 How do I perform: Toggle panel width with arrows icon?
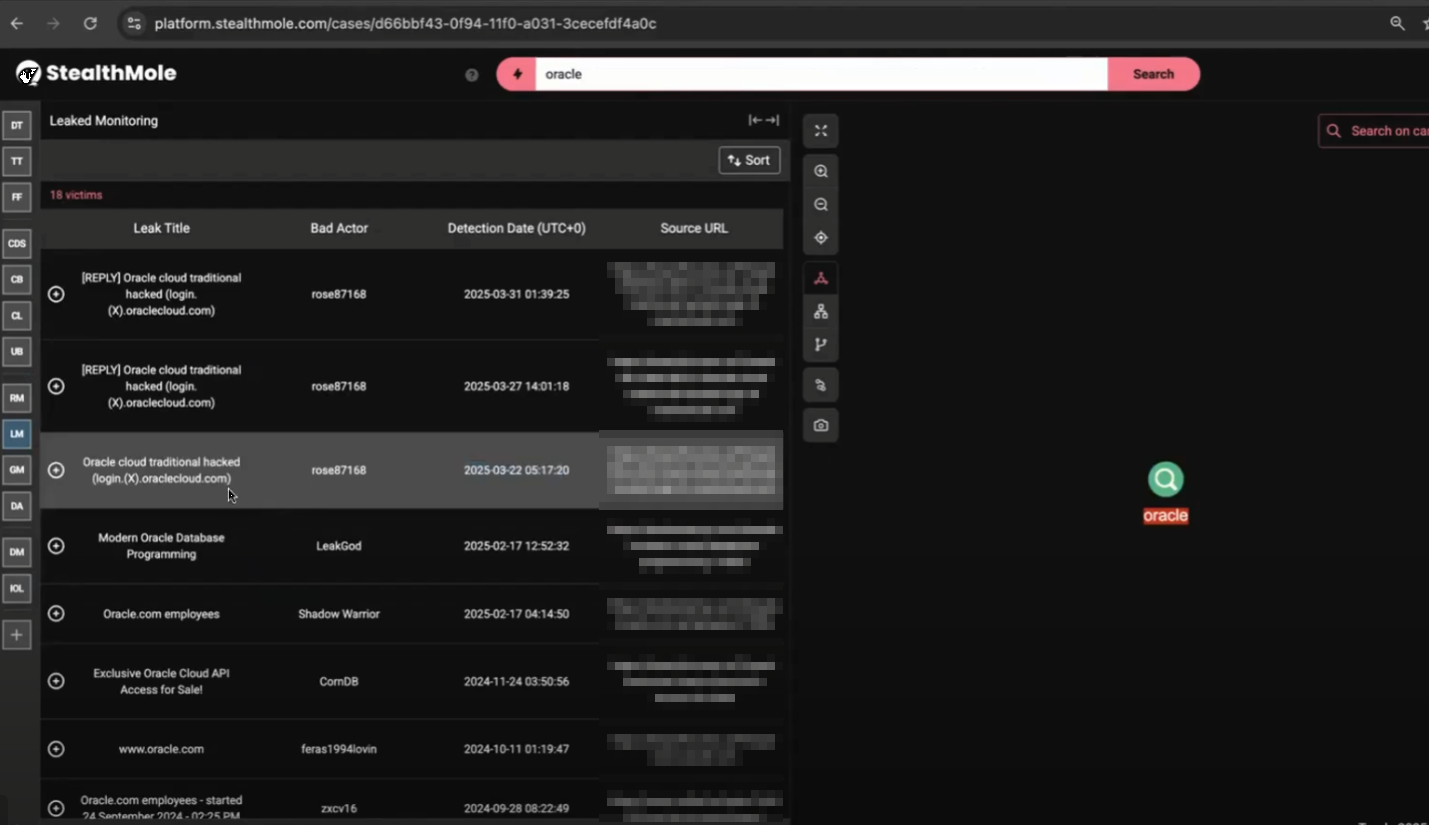[764, 120]
